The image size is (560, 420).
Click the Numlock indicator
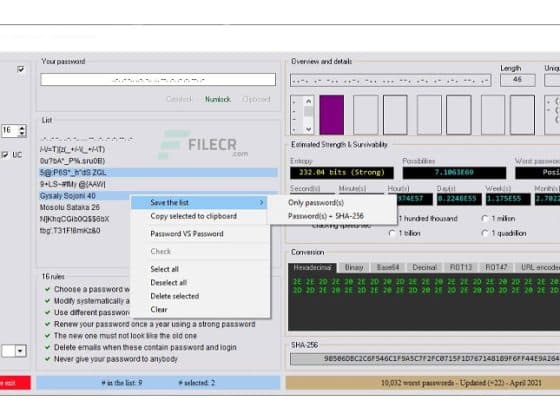pos(218,99)
